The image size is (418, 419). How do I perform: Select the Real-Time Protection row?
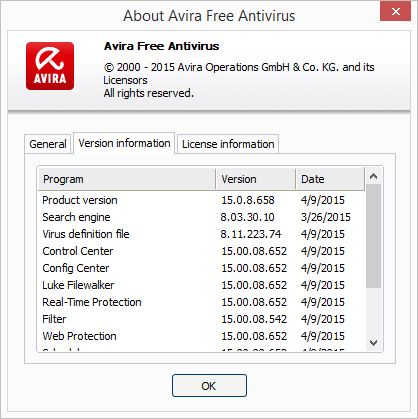pos(202,302)
